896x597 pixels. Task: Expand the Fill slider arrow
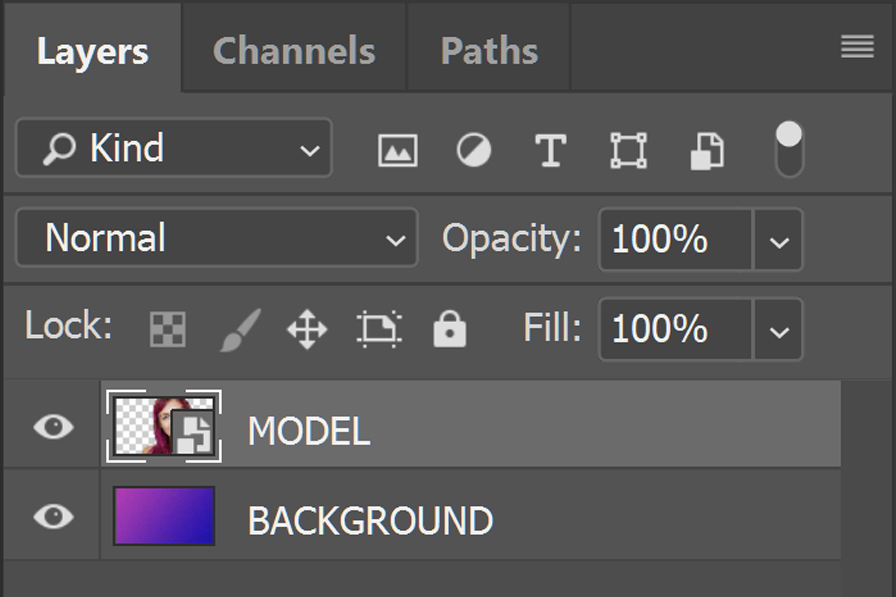(779, 329)
